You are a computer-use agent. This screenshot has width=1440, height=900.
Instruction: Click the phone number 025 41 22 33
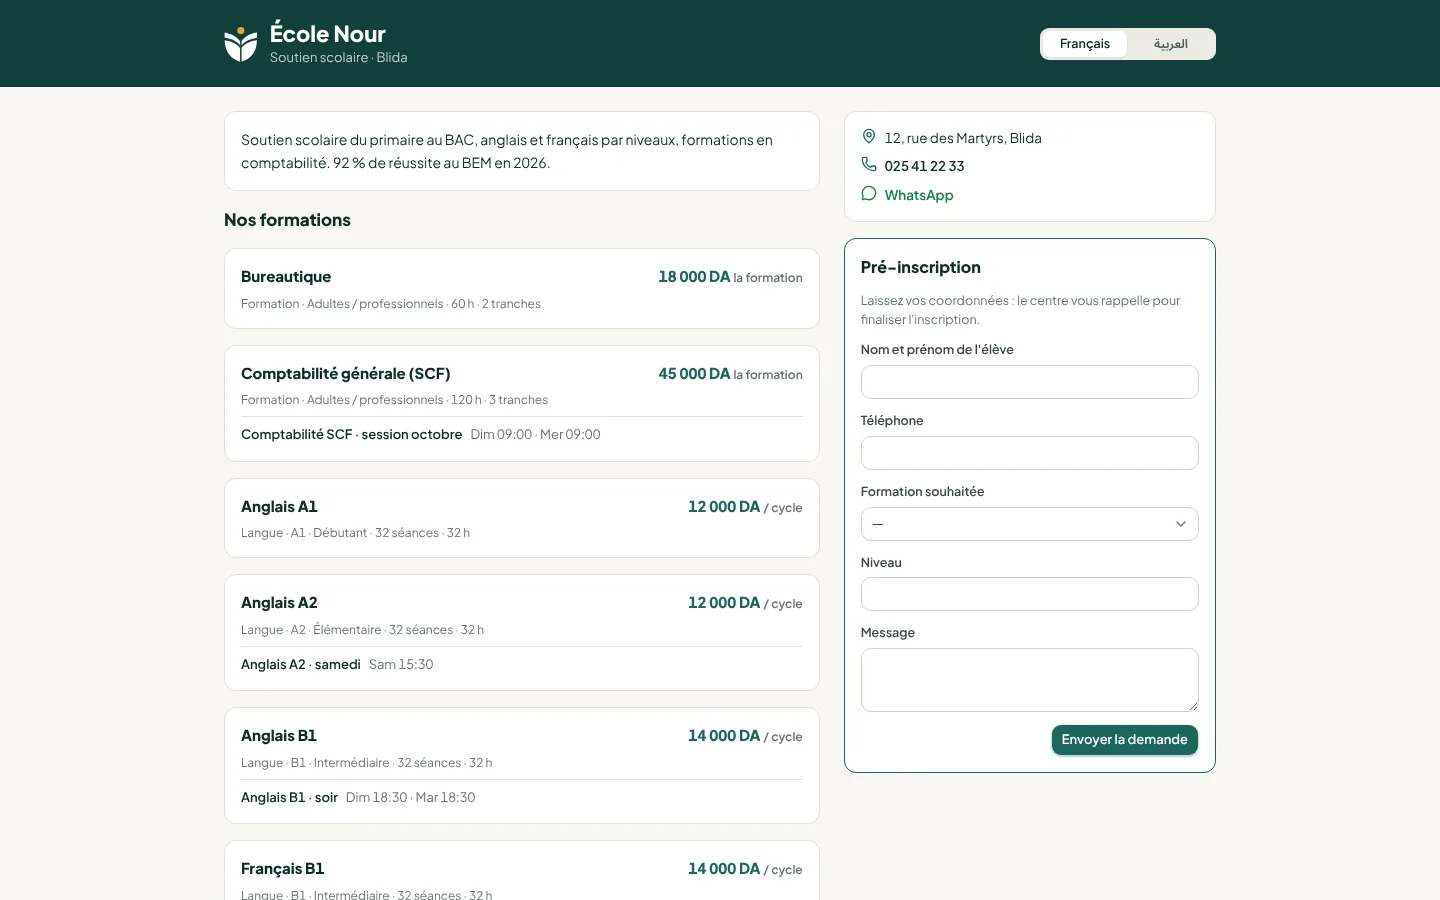(924, 166)
